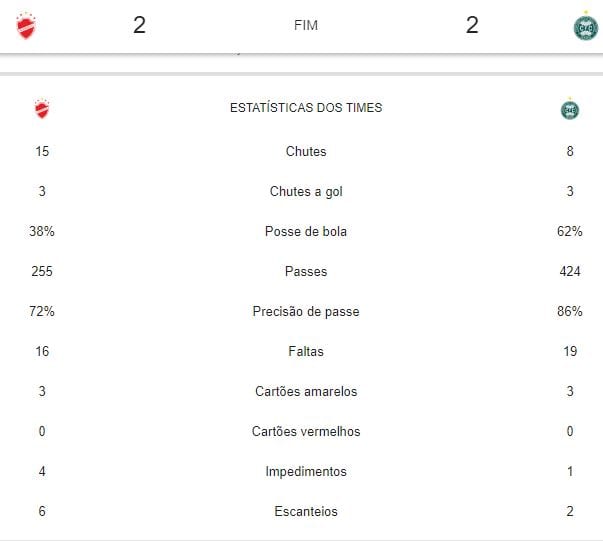
Task: Click the Cartões amarelos label
Action: [x=306, y=392]
